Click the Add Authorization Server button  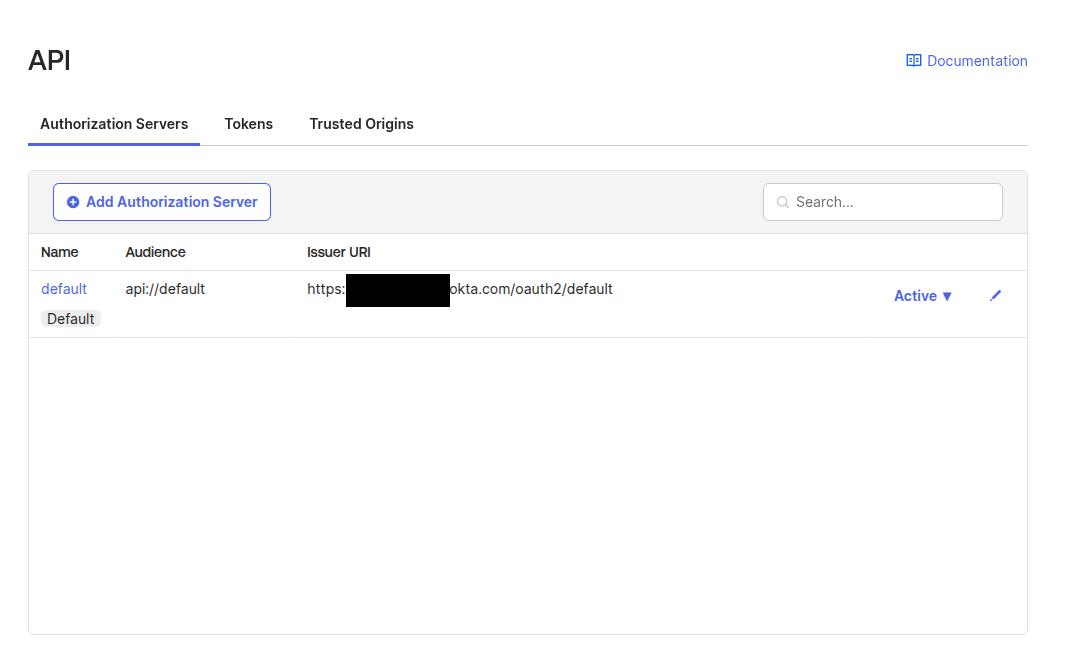coord(162,202)
